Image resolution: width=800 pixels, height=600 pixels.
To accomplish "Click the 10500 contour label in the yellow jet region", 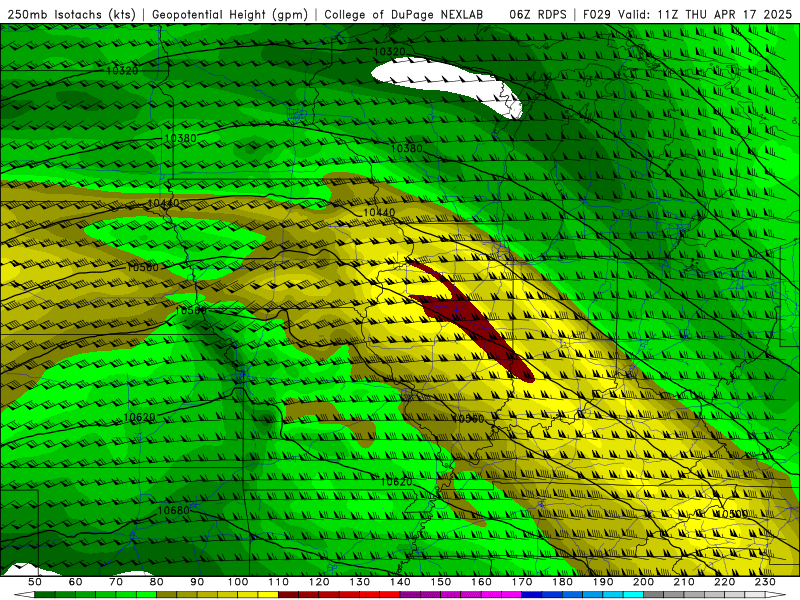I will click(x=733, y=514).
